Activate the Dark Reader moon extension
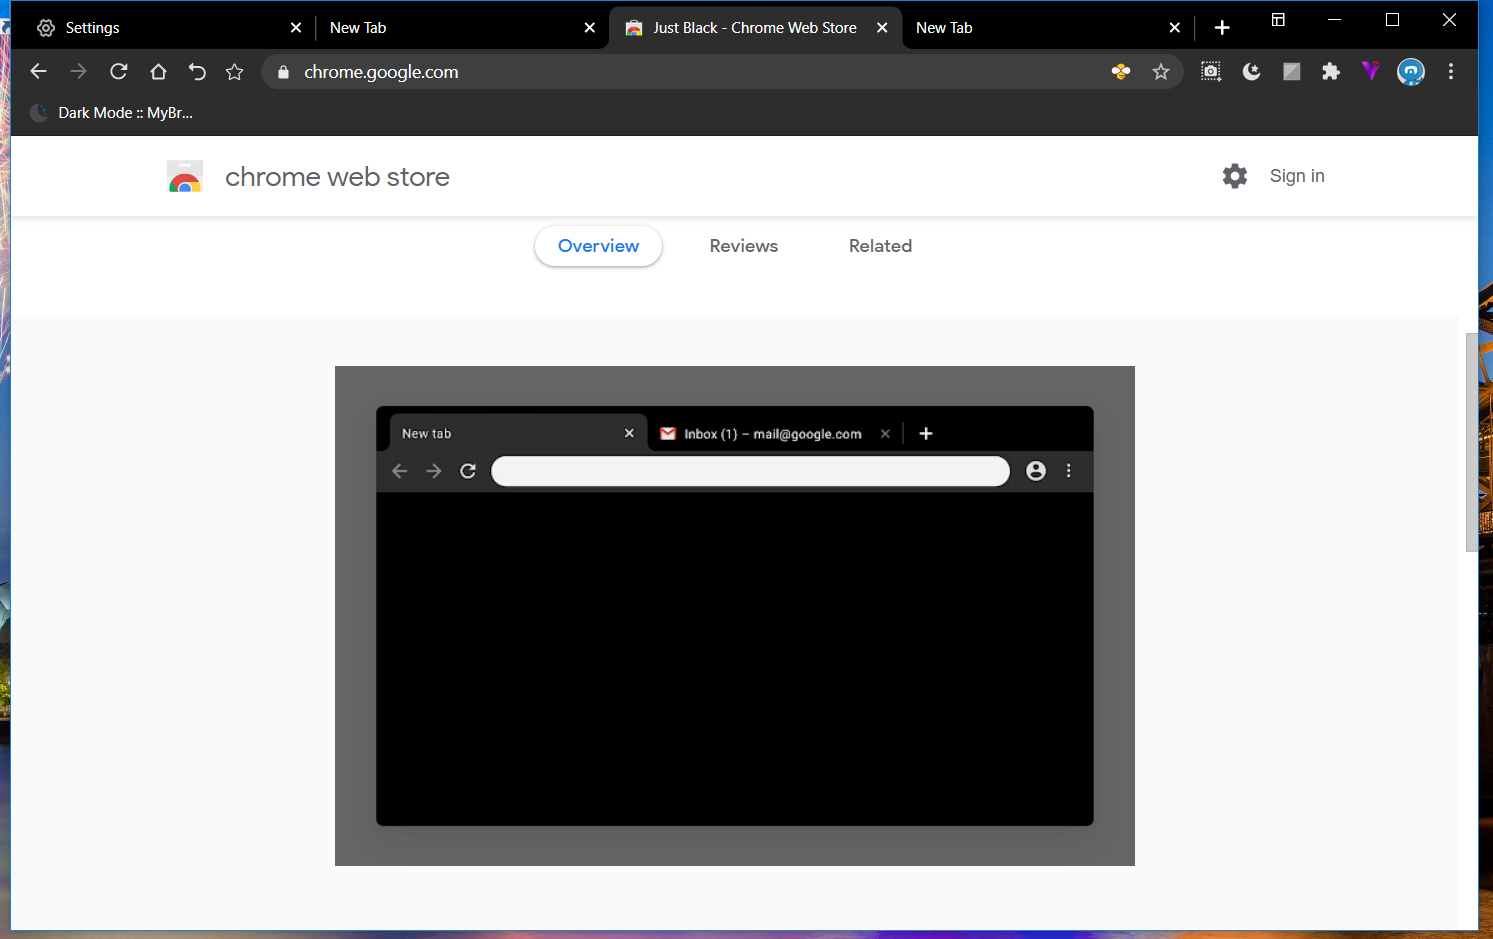 pos(1251,71)
